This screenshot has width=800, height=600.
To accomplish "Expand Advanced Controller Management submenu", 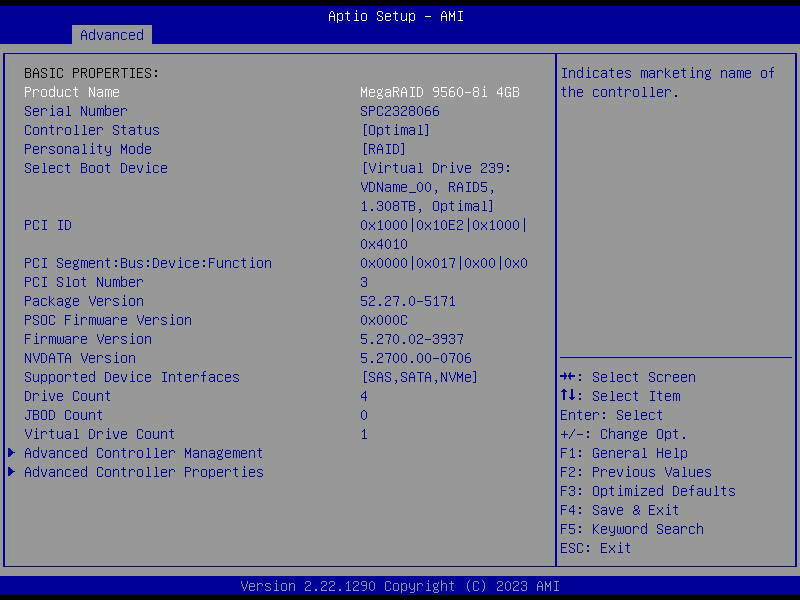I will pyautogui.click(x=143, y=453).
